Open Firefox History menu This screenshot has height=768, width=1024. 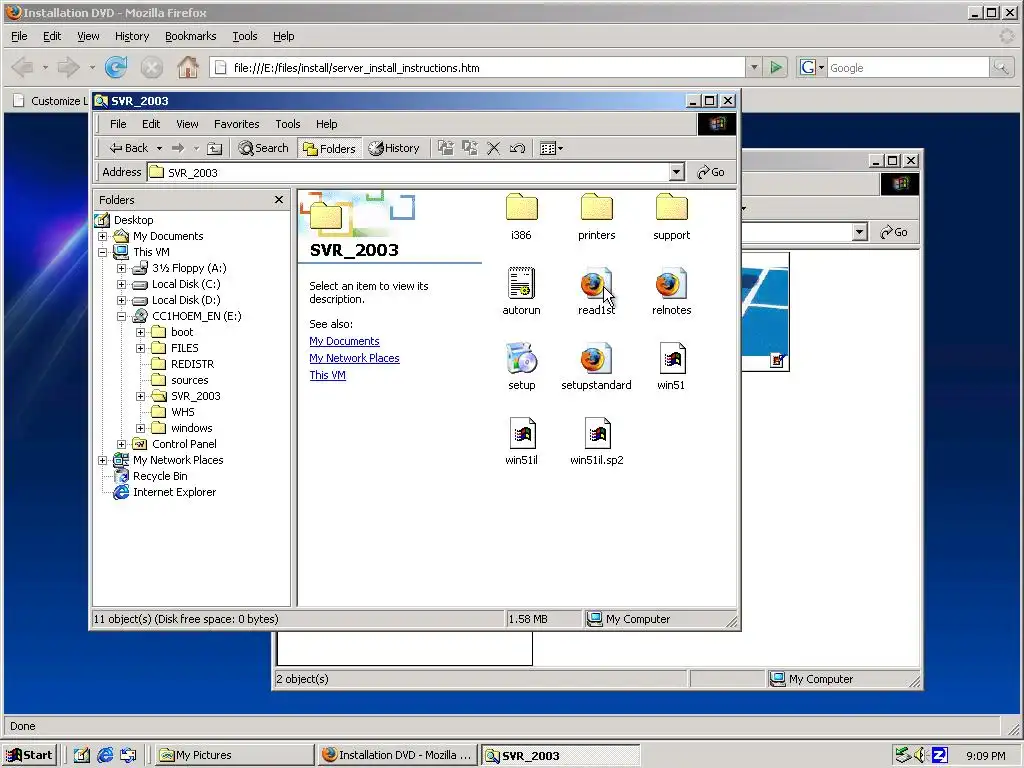click(x=132, y=36)
